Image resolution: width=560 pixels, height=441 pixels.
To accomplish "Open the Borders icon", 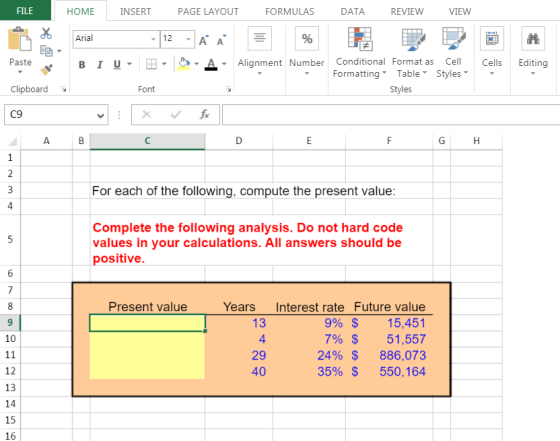I will coord(151,64).
